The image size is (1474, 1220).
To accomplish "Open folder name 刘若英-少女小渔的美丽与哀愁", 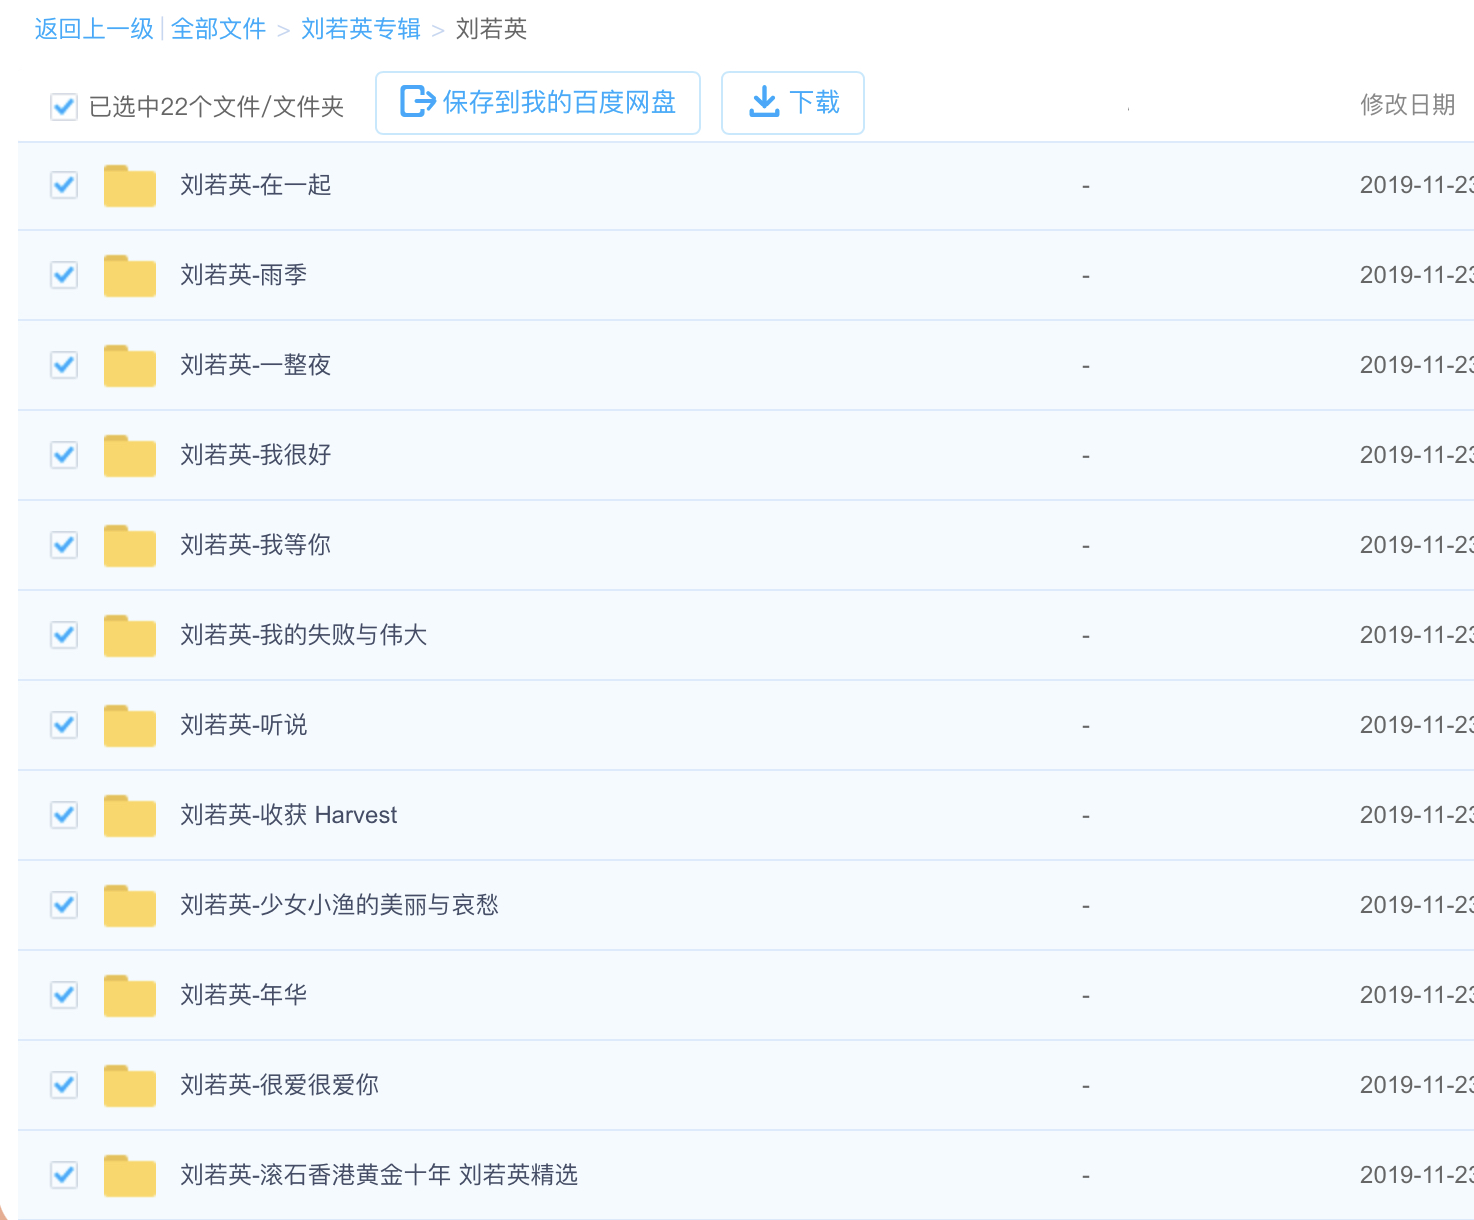I will coord(339,905).
